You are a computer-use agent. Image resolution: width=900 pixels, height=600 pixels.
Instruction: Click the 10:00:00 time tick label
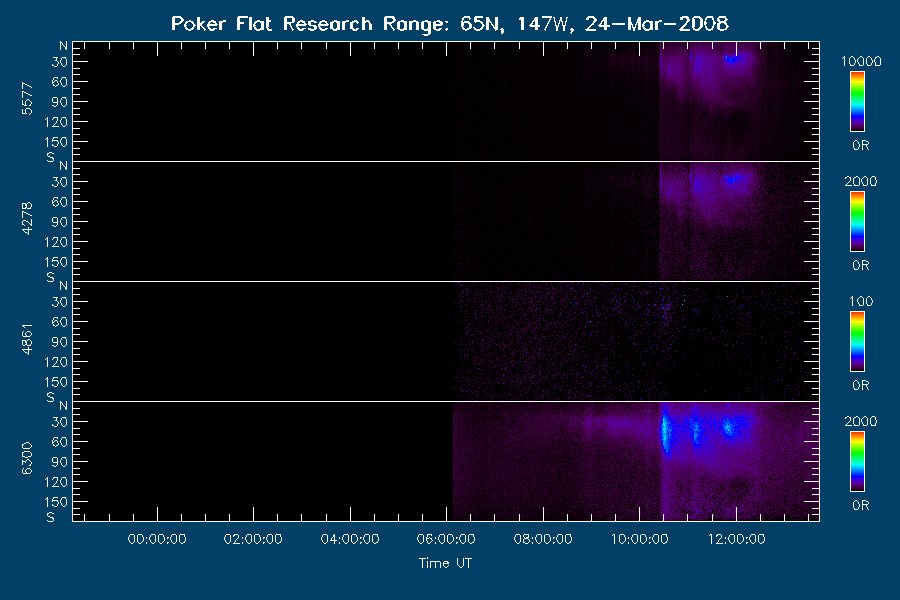click(639, 539)
